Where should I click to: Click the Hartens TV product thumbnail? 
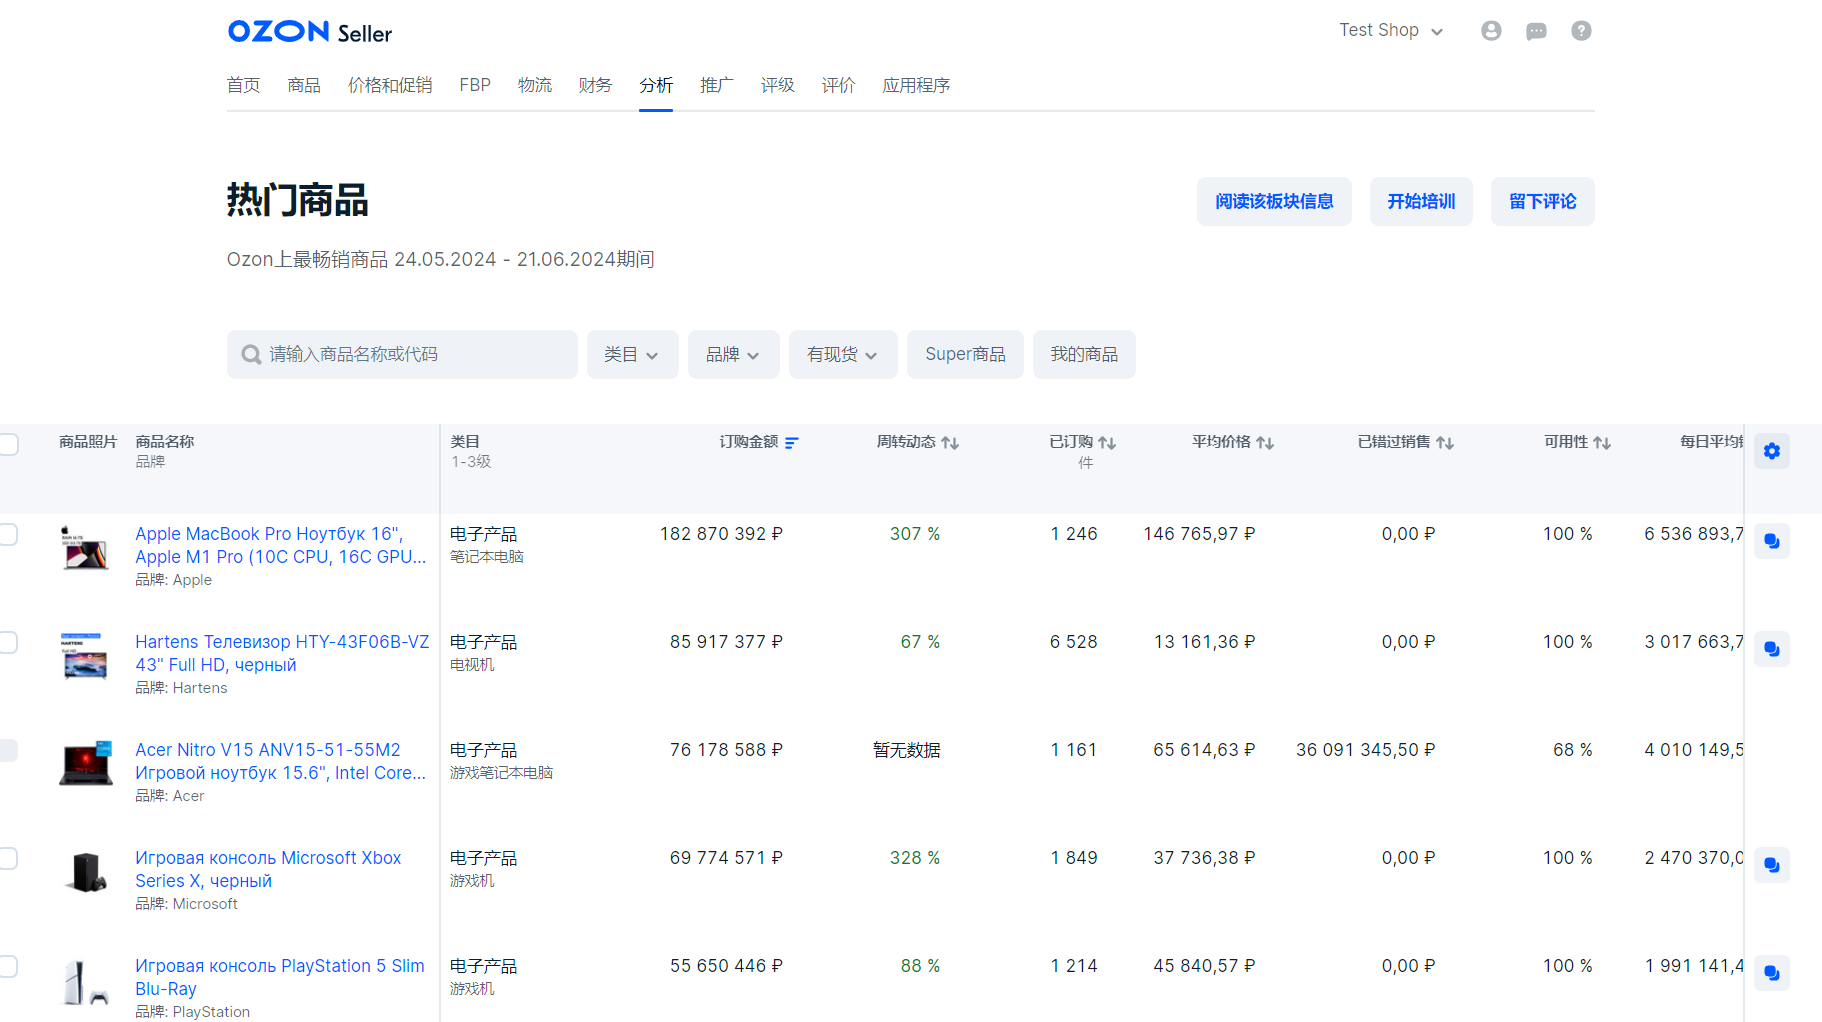tap(85, 656)
